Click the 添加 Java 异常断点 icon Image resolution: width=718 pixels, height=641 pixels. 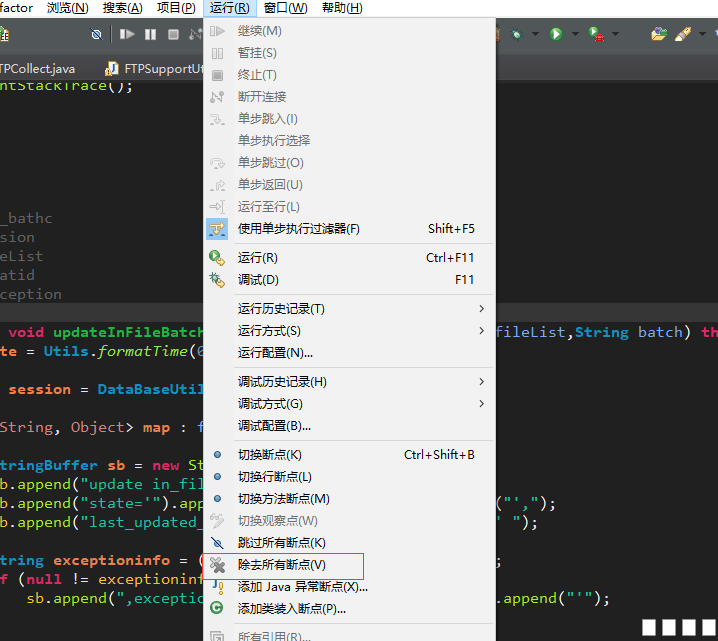click(x=217, y=587)
